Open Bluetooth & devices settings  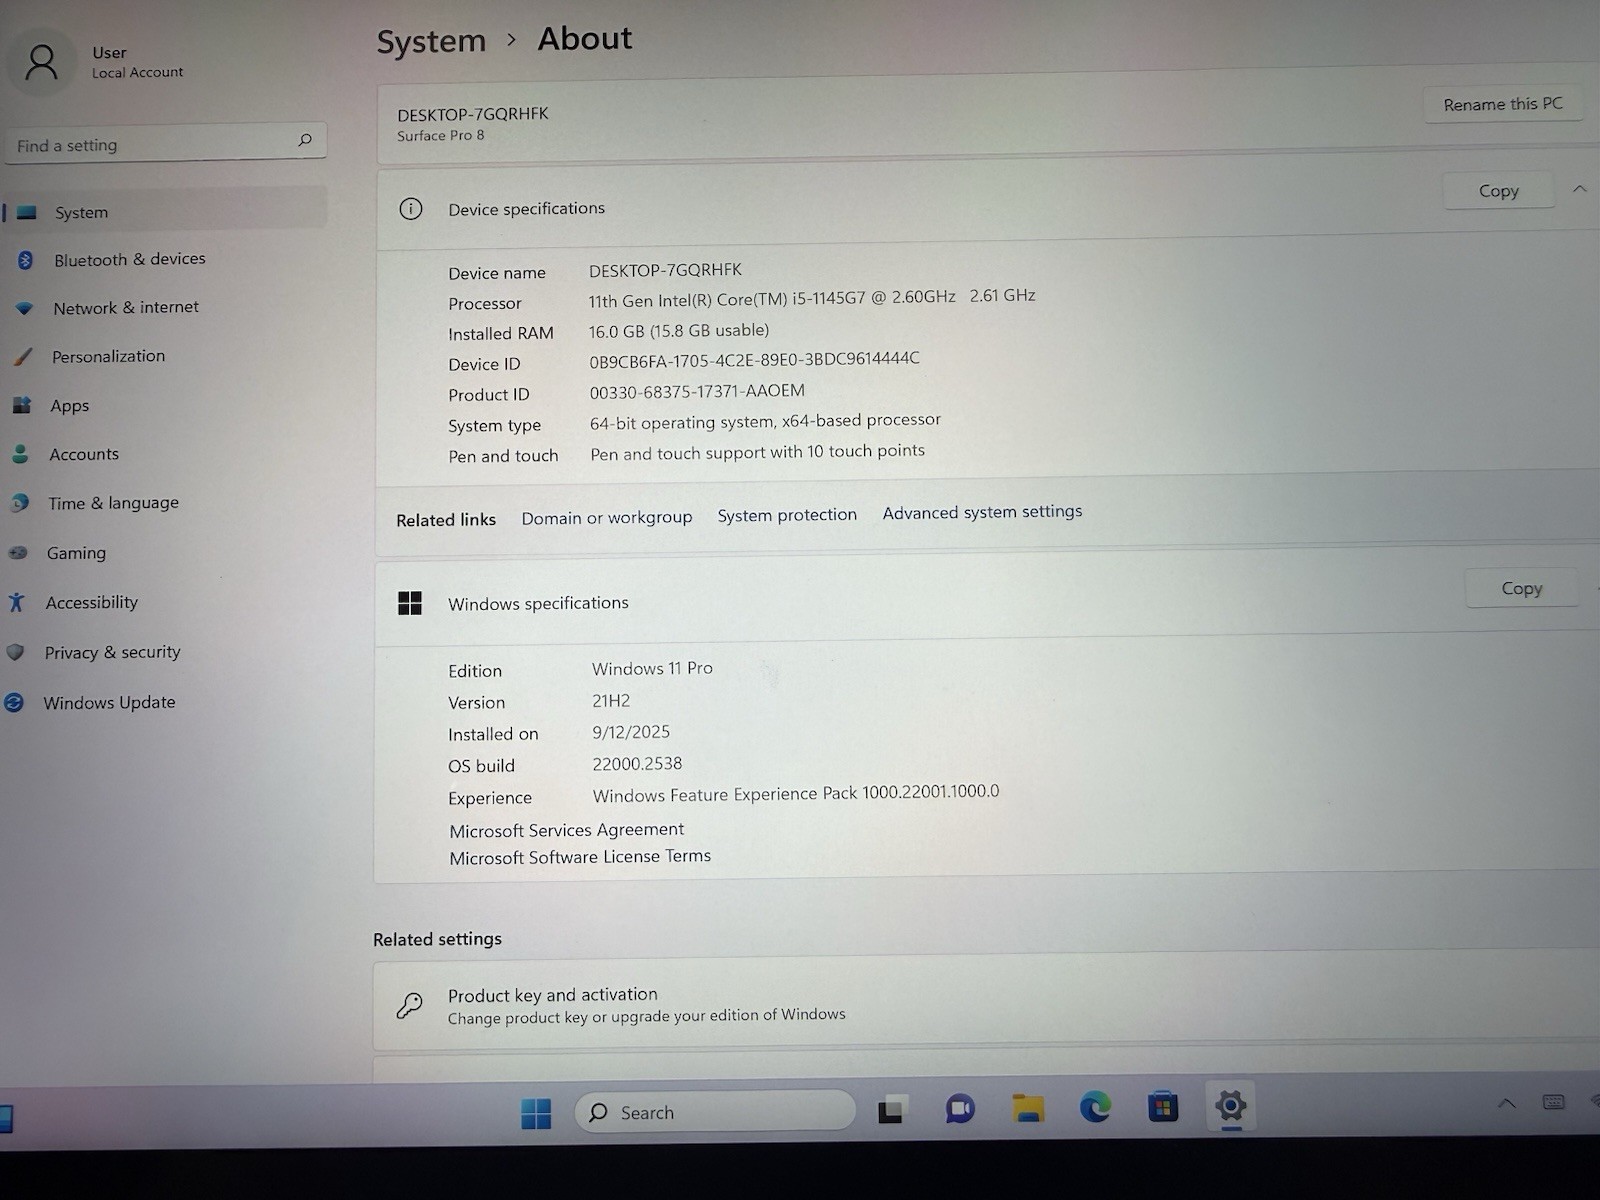point(130,259)
